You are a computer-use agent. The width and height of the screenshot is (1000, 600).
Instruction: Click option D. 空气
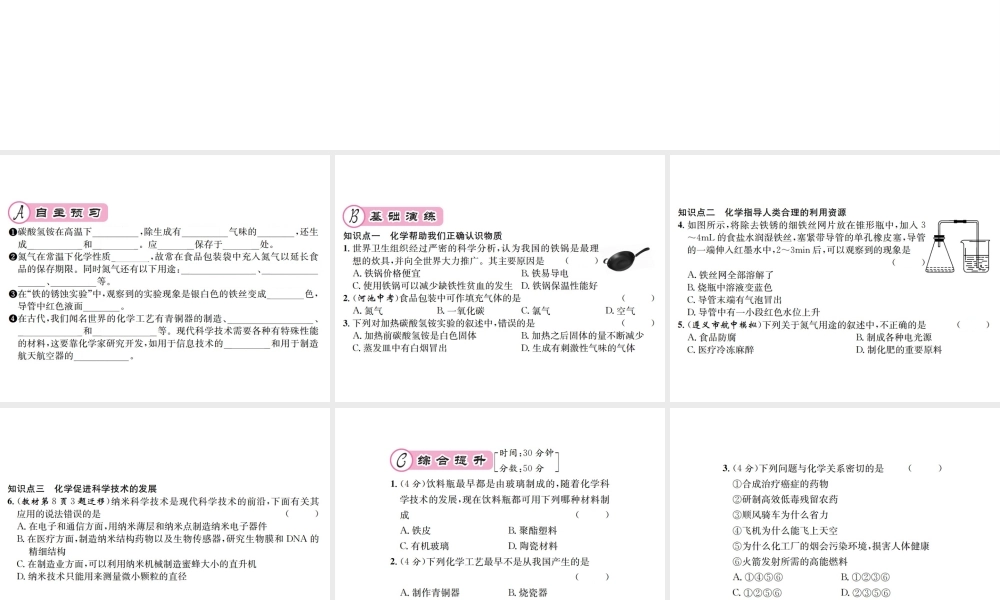620,311
